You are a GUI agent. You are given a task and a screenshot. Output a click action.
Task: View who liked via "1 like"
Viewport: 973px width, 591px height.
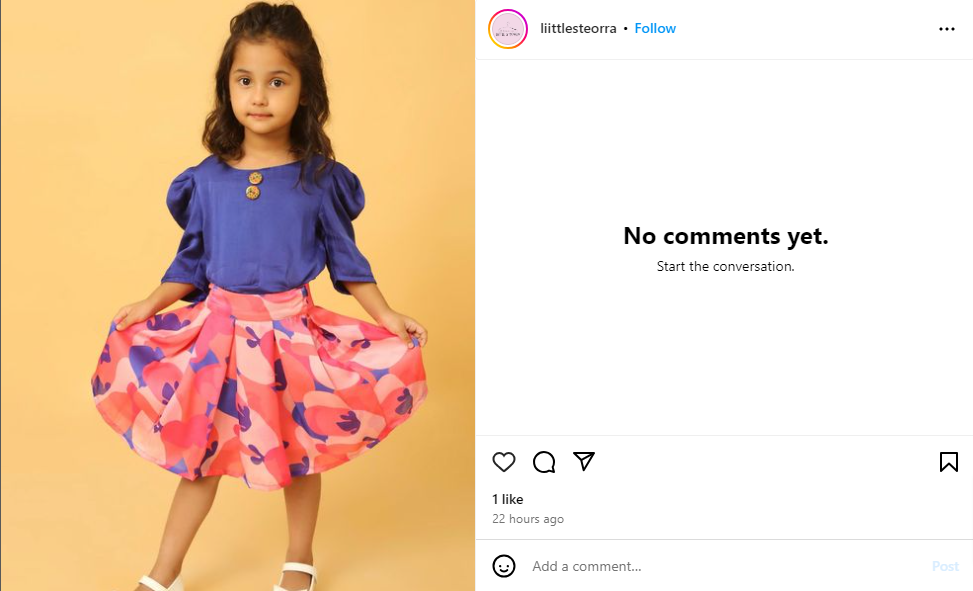(507, 499)
